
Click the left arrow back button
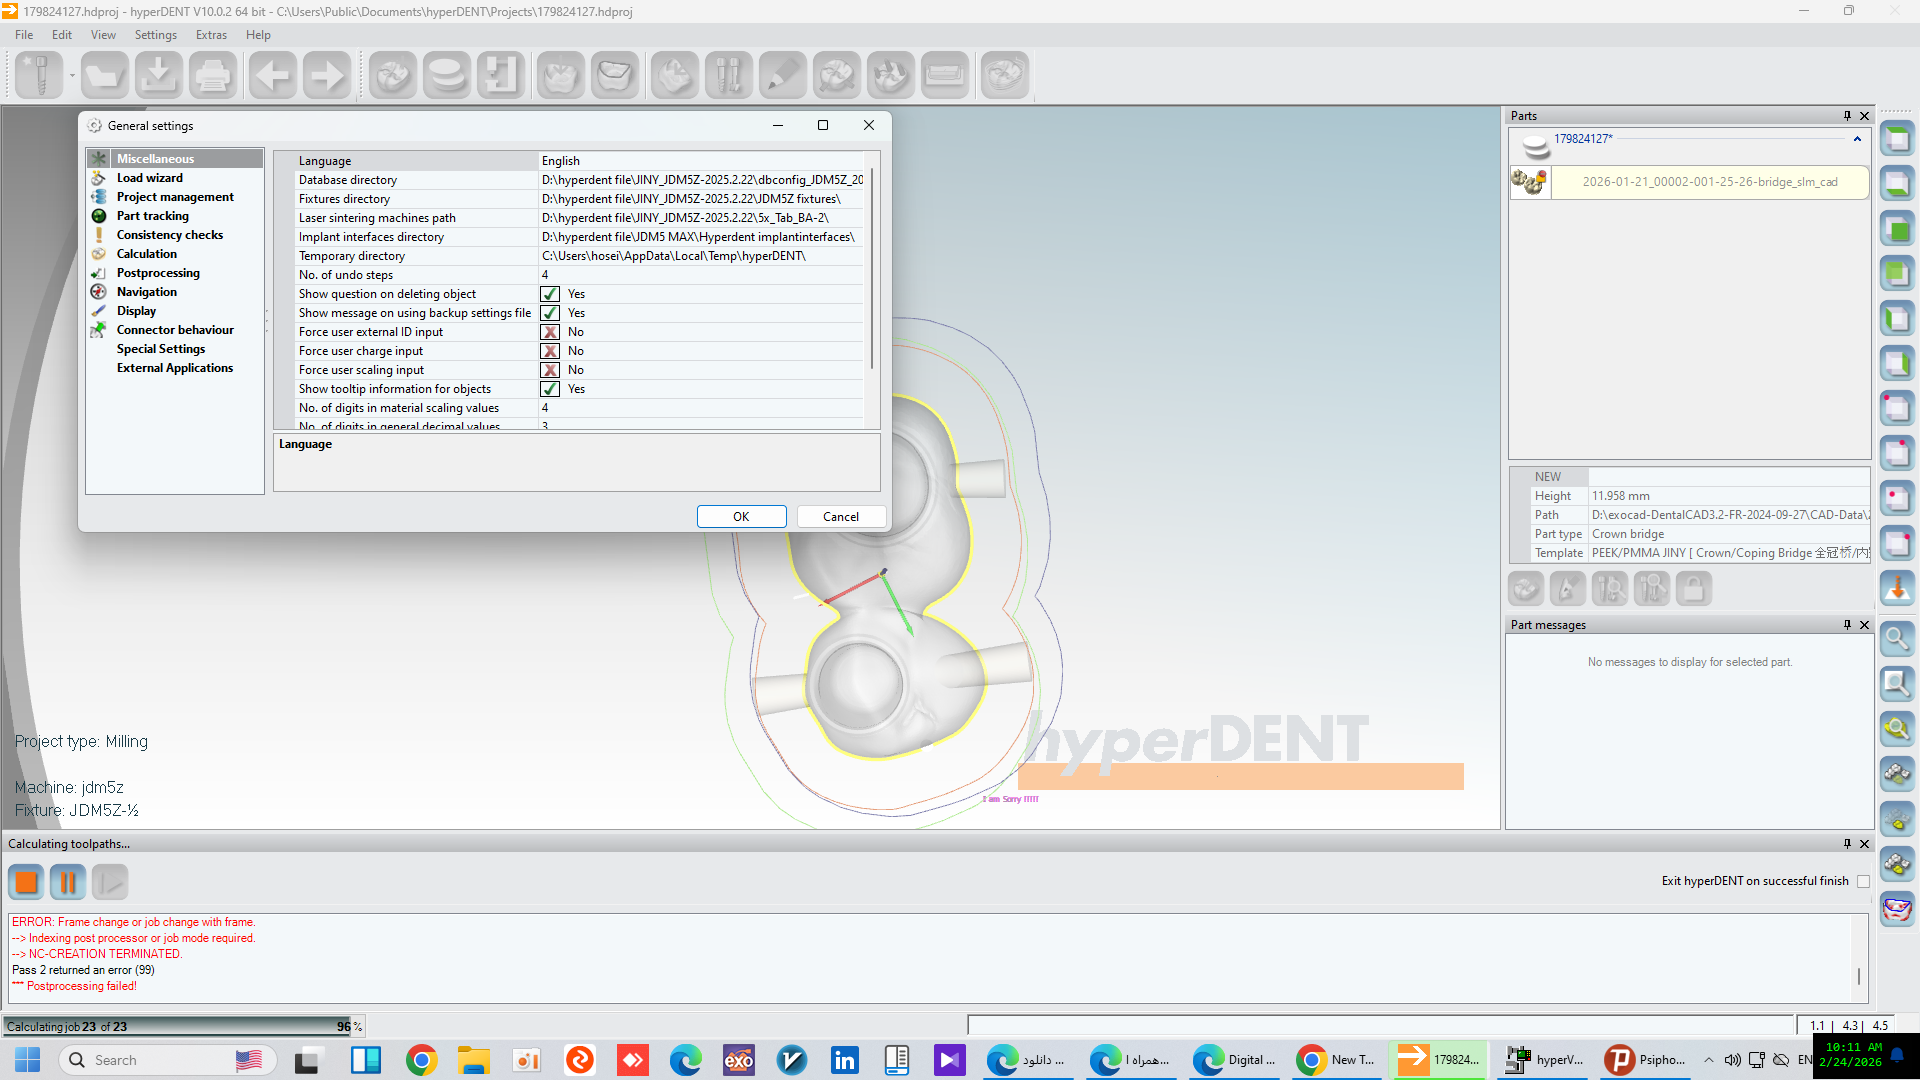(272, 75)
